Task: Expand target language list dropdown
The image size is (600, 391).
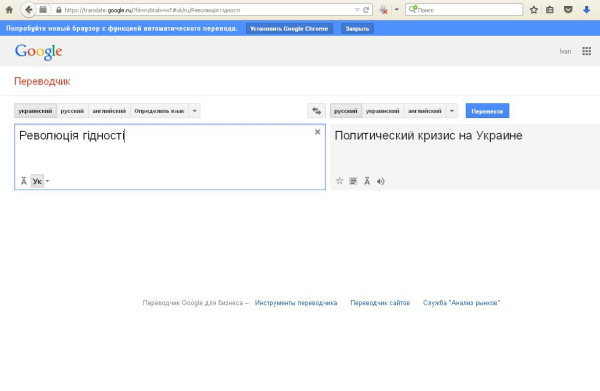Action: (452, 111)
